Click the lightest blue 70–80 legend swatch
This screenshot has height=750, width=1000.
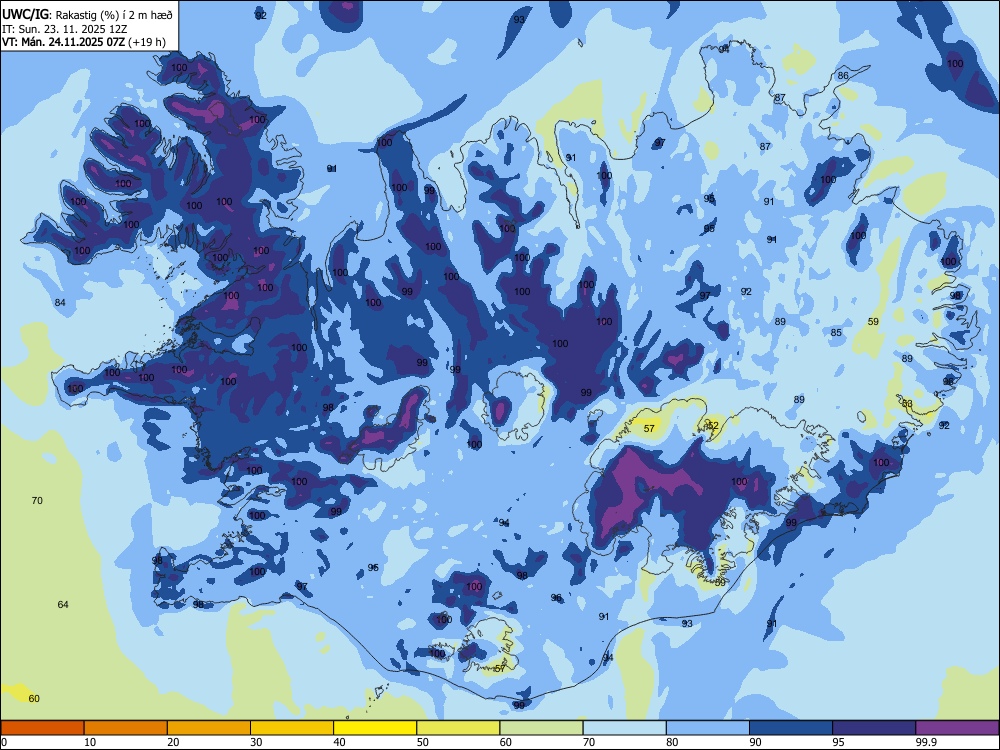click(x=625, y=728)
